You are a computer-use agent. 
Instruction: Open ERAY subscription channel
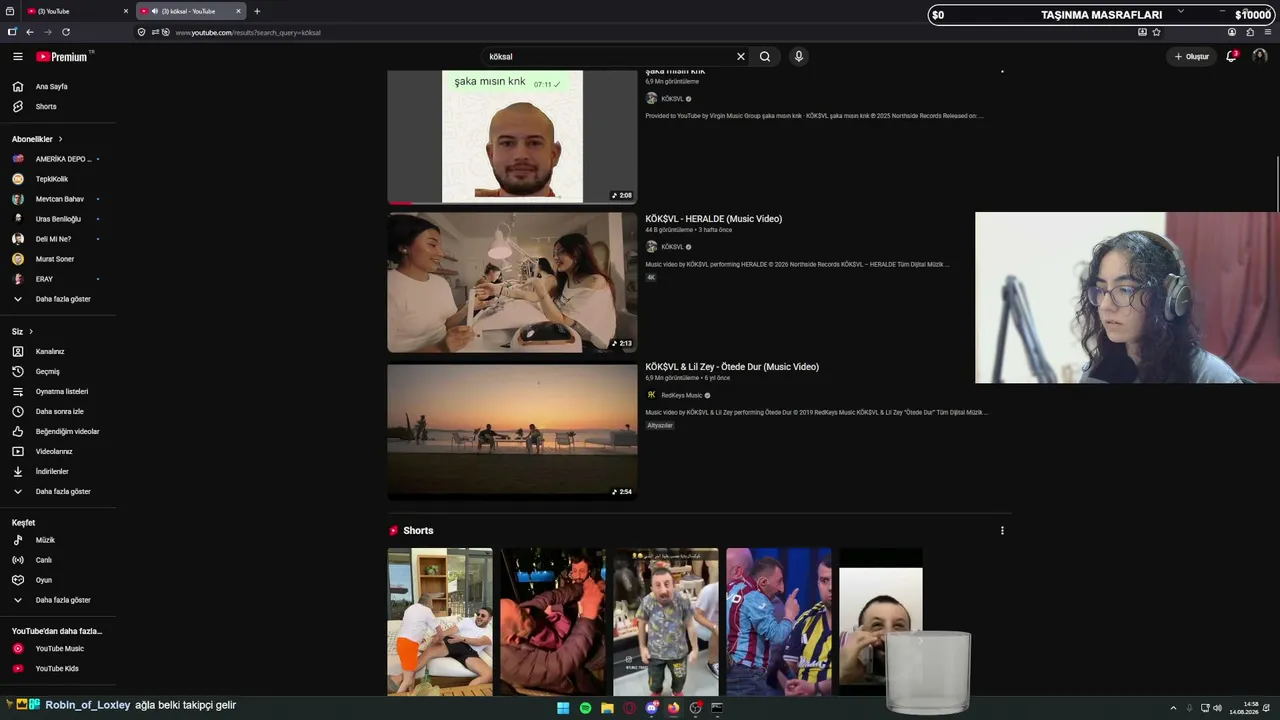point(58,279)
